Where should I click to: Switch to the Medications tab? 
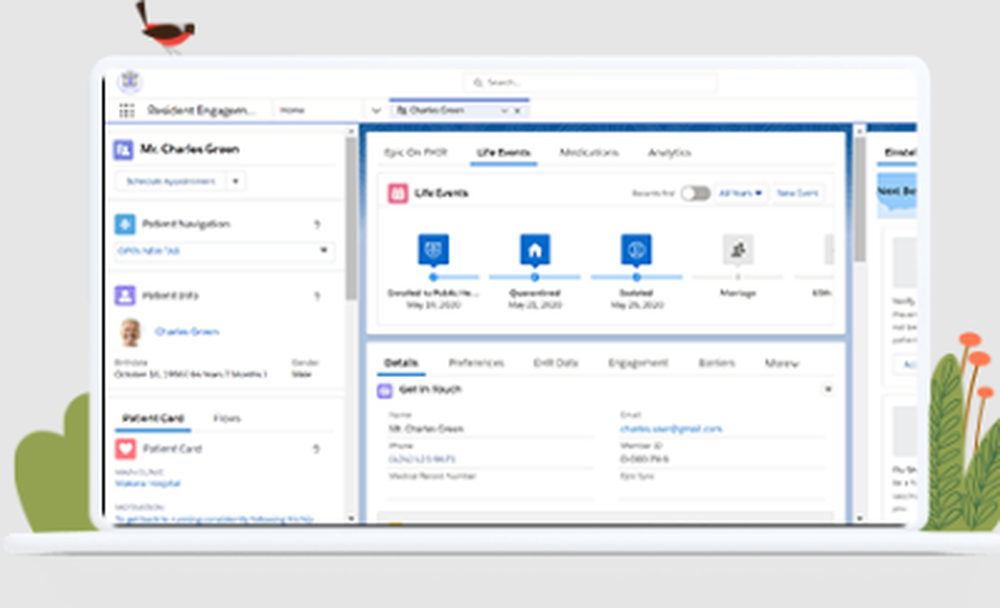point(589,152)
